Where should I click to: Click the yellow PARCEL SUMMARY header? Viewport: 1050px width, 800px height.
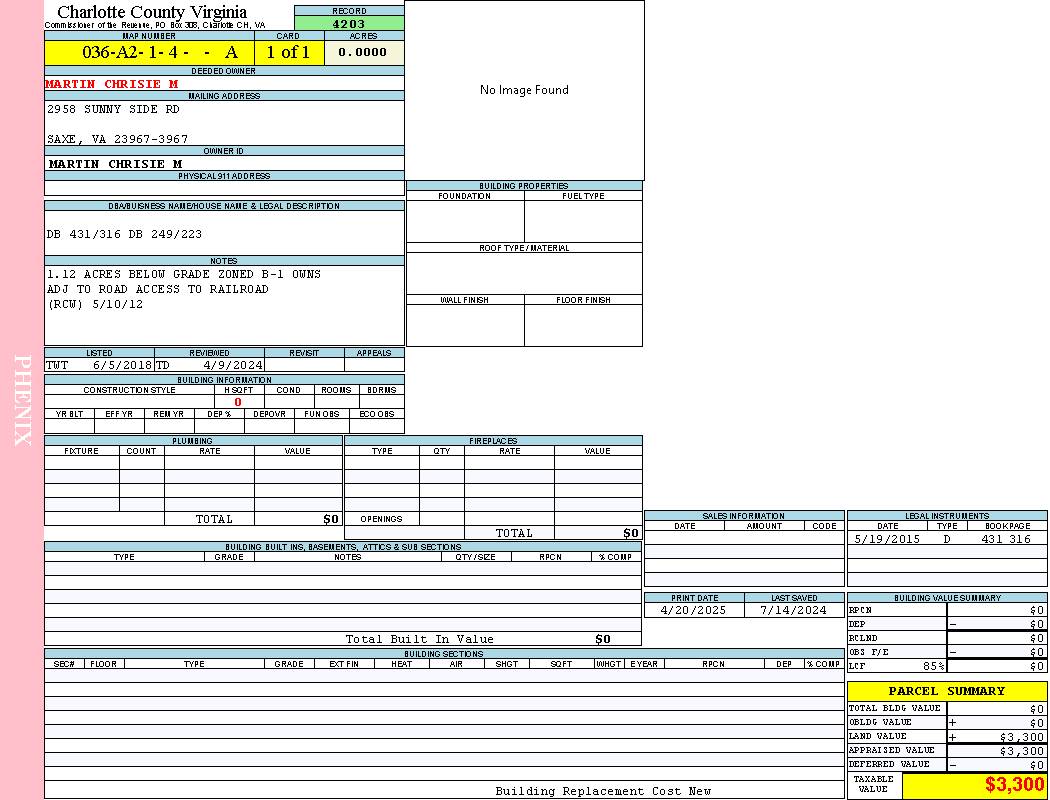[946, 691]
